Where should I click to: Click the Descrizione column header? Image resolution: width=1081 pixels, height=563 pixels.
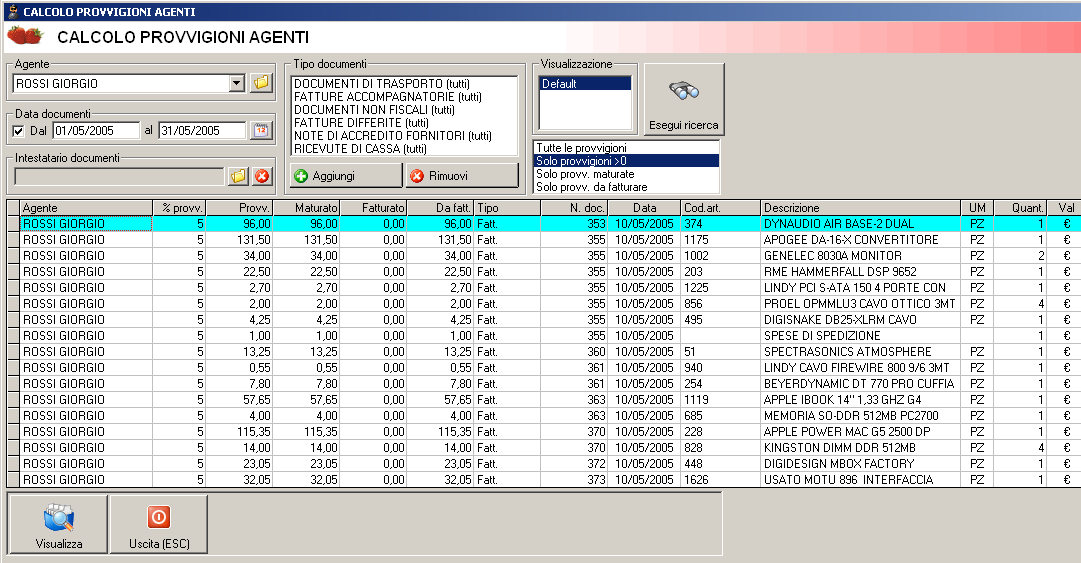(x=860, y=207)
